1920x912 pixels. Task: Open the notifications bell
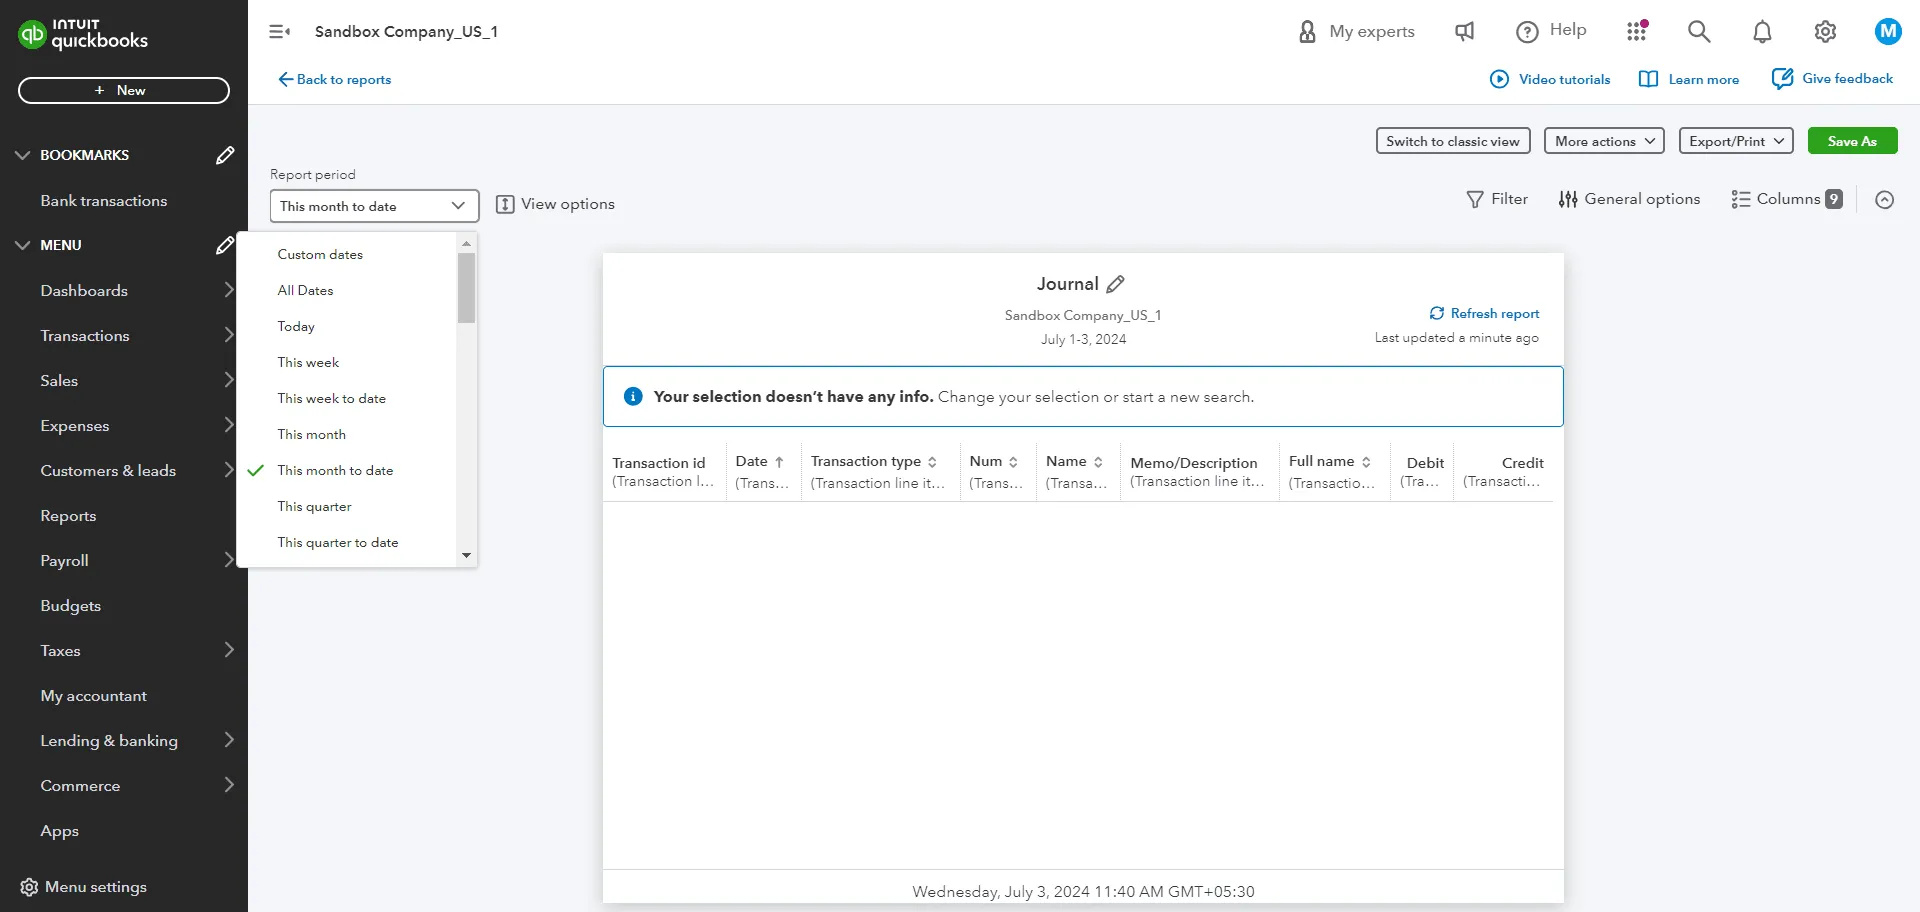pos(1762,32)
